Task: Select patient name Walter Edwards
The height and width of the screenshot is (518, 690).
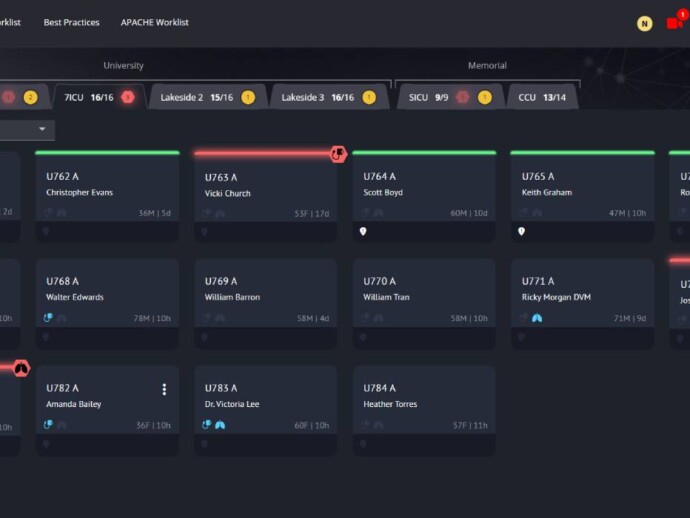Action: [x=75, y=297]
